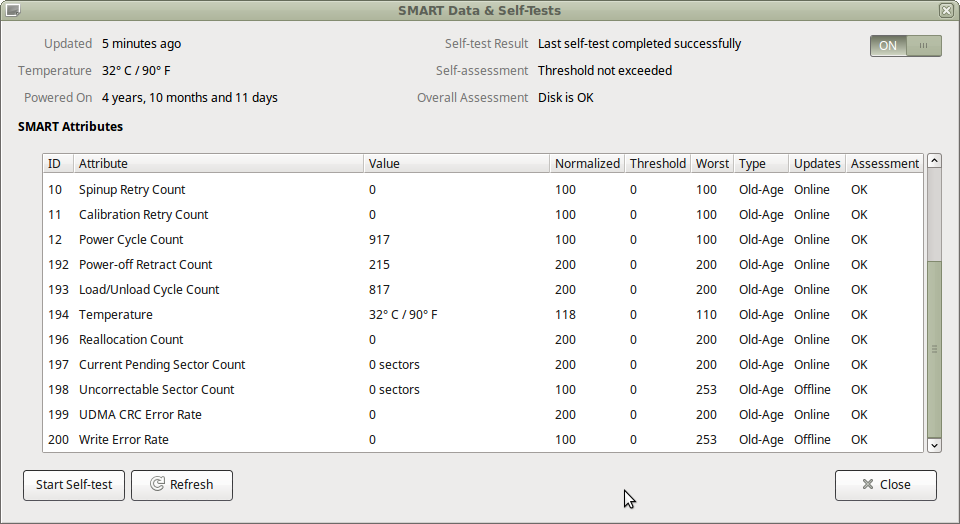Select Current Pending Sector Count row
Image resolution: width=960 pixels, height=524 pixels.
tap(482, 365)
